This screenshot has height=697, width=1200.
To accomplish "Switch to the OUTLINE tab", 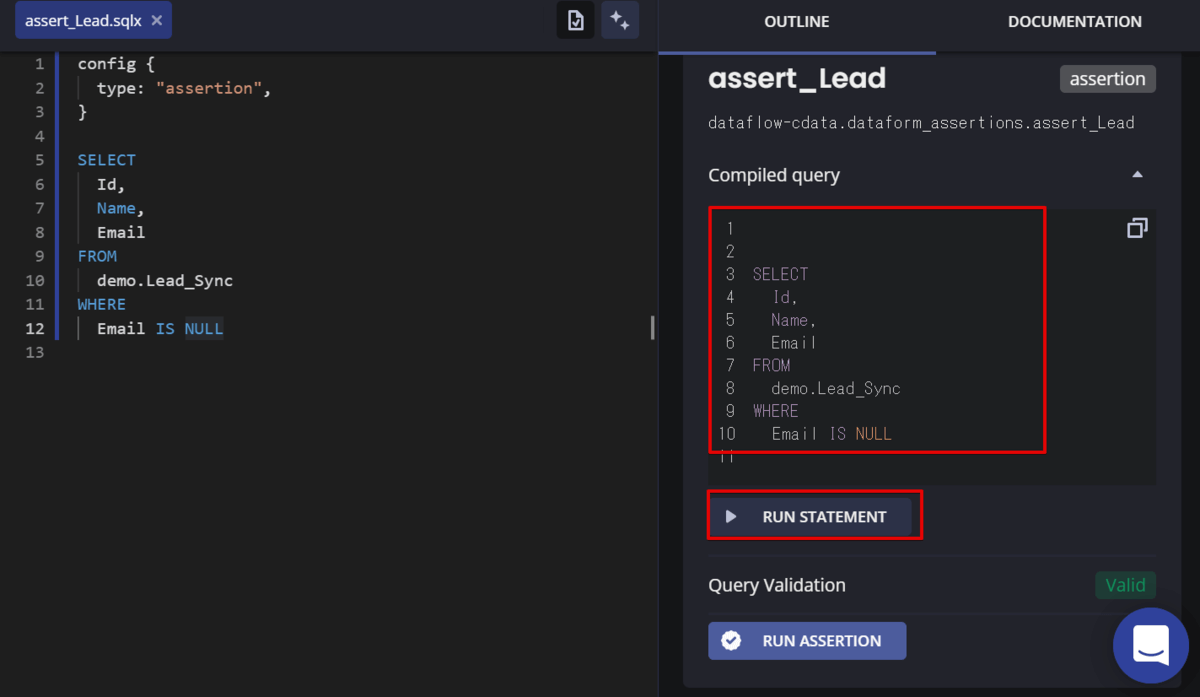I will tap(796, 22).
